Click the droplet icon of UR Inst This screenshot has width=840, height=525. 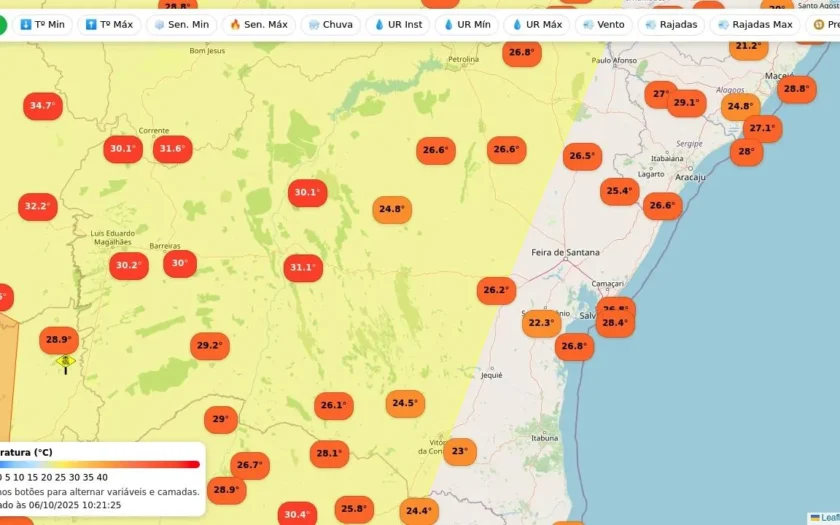click(379, 25)
